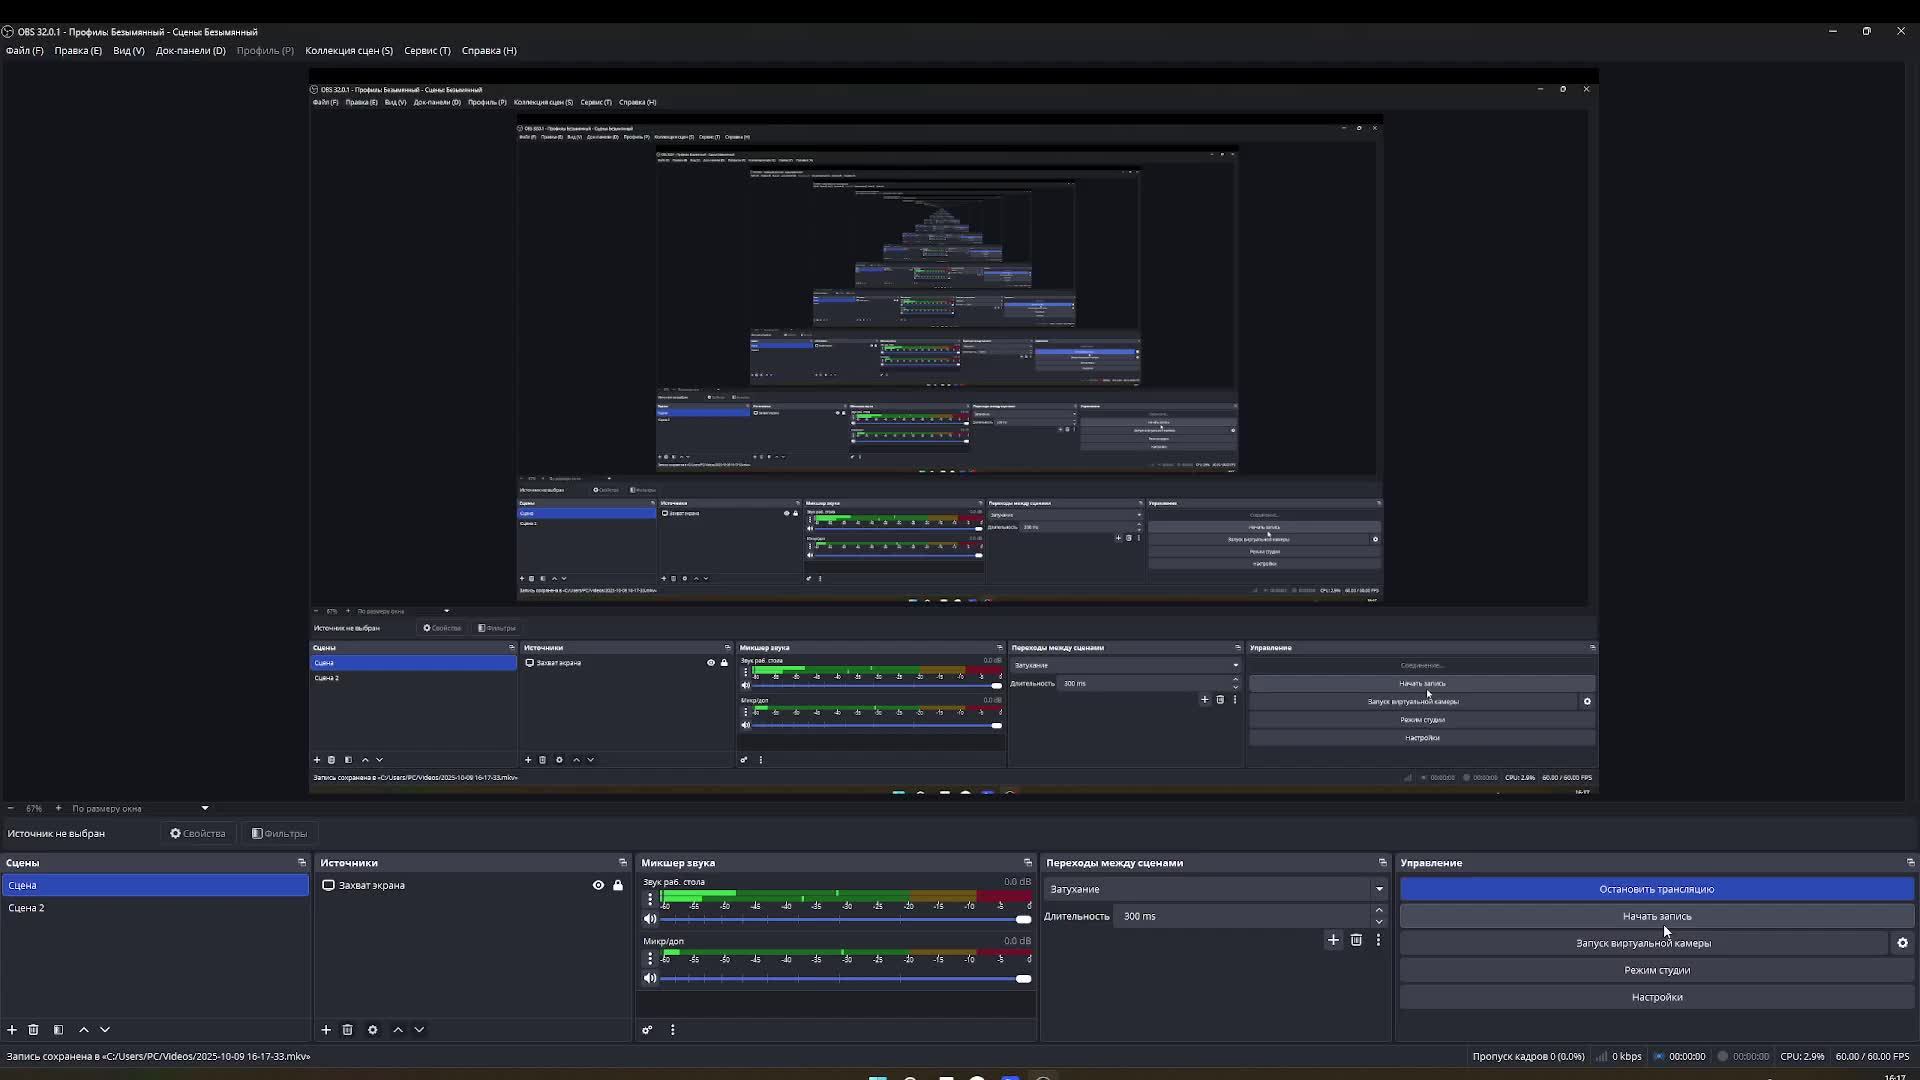Mute Звук раб. стола speaker icon
Image resolution: width=1920 pixels, height=1080 pixels.
(650, 919)
